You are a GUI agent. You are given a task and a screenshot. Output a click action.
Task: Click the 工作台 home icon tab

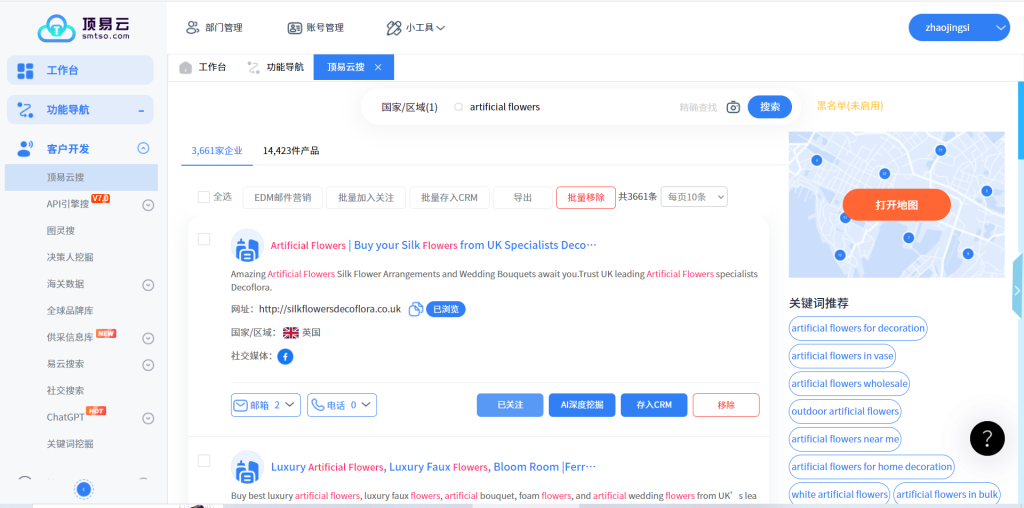pos(202,67)
